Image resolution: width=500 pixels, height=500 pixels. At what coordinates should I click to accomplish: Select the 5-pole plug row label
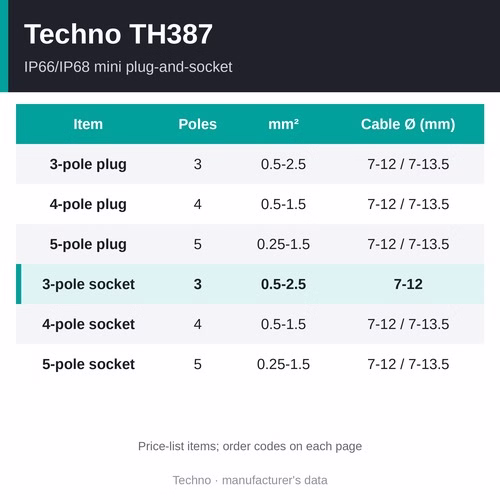88,244
